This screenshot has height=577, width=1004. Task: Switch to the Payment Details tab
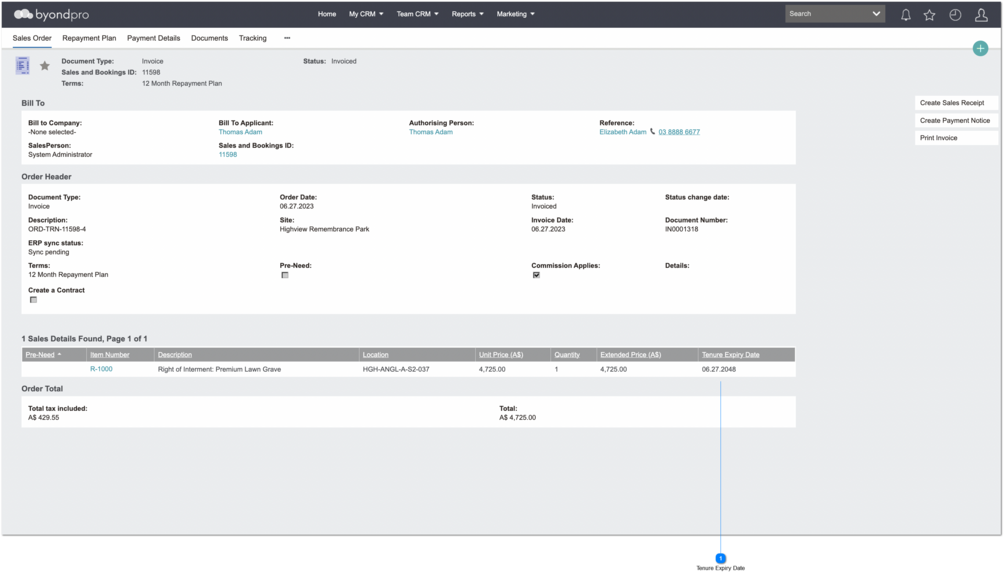(x=154, y=38)
